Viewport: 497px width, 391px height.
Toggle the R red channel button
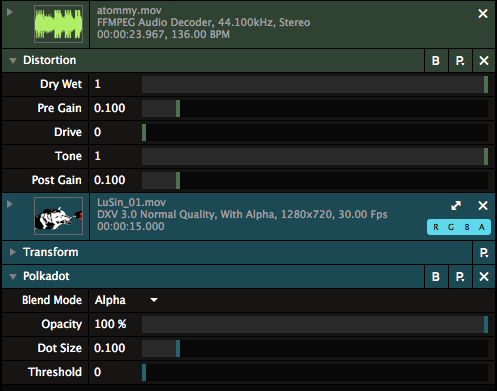[436, 227]
